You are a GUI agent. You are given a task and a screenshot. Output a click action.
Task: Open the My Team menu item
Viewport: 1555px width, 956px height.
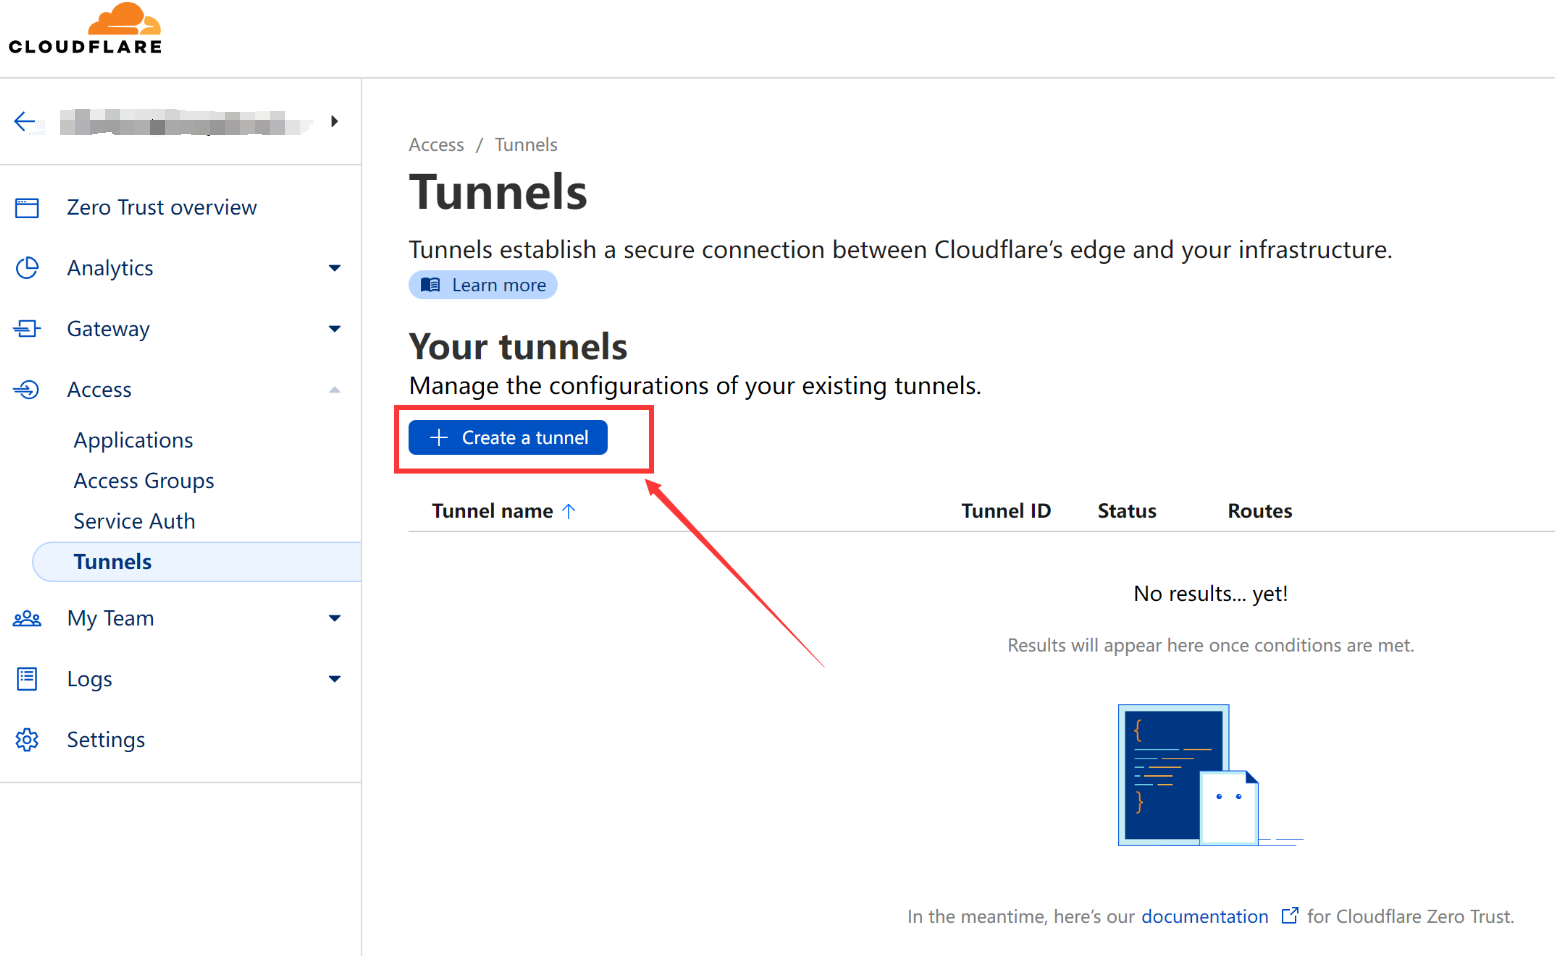(110, 619)
